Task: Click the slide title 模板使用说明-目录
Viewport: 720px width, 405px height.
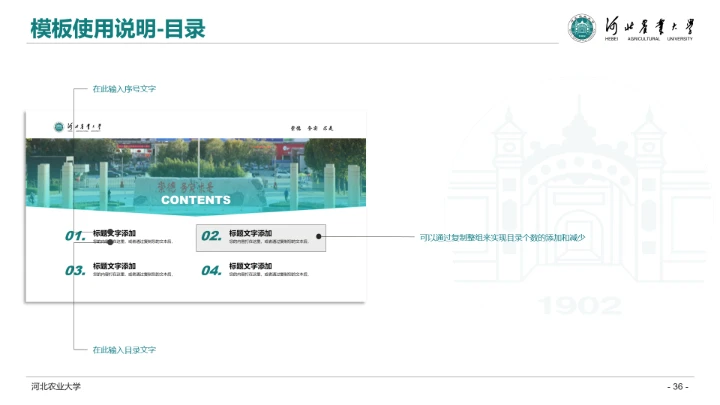Action: click(x=118, y=28)
